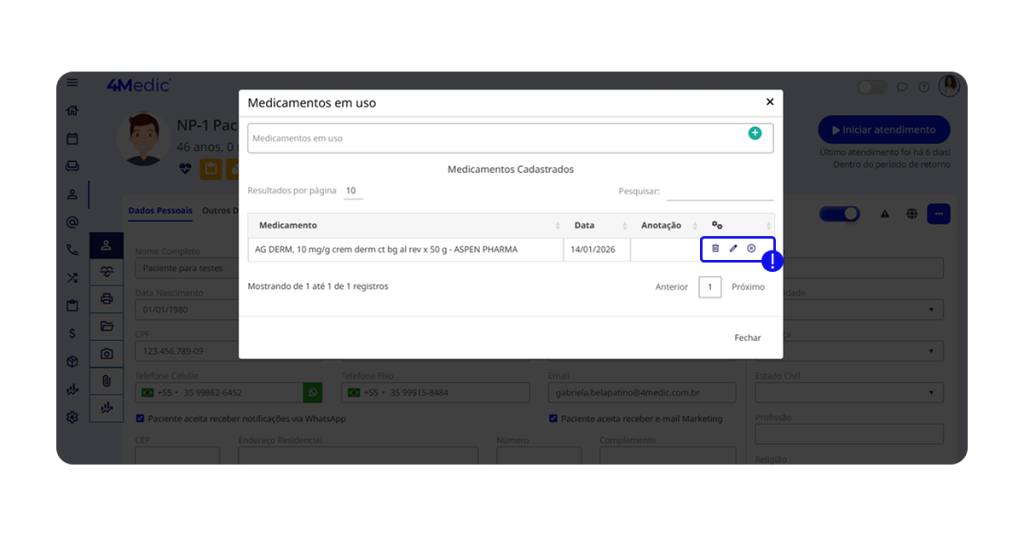Open the settings gear in left sidebar
Viewport: 1024px width, 537px height.
(x=72, y=417)
